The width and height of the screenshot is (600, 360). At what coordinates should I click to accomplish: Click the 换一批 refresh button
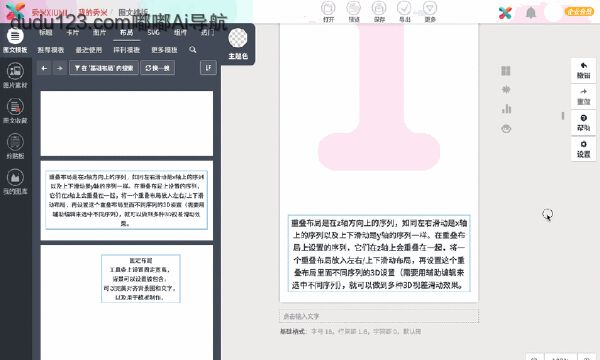pos(158,68)
